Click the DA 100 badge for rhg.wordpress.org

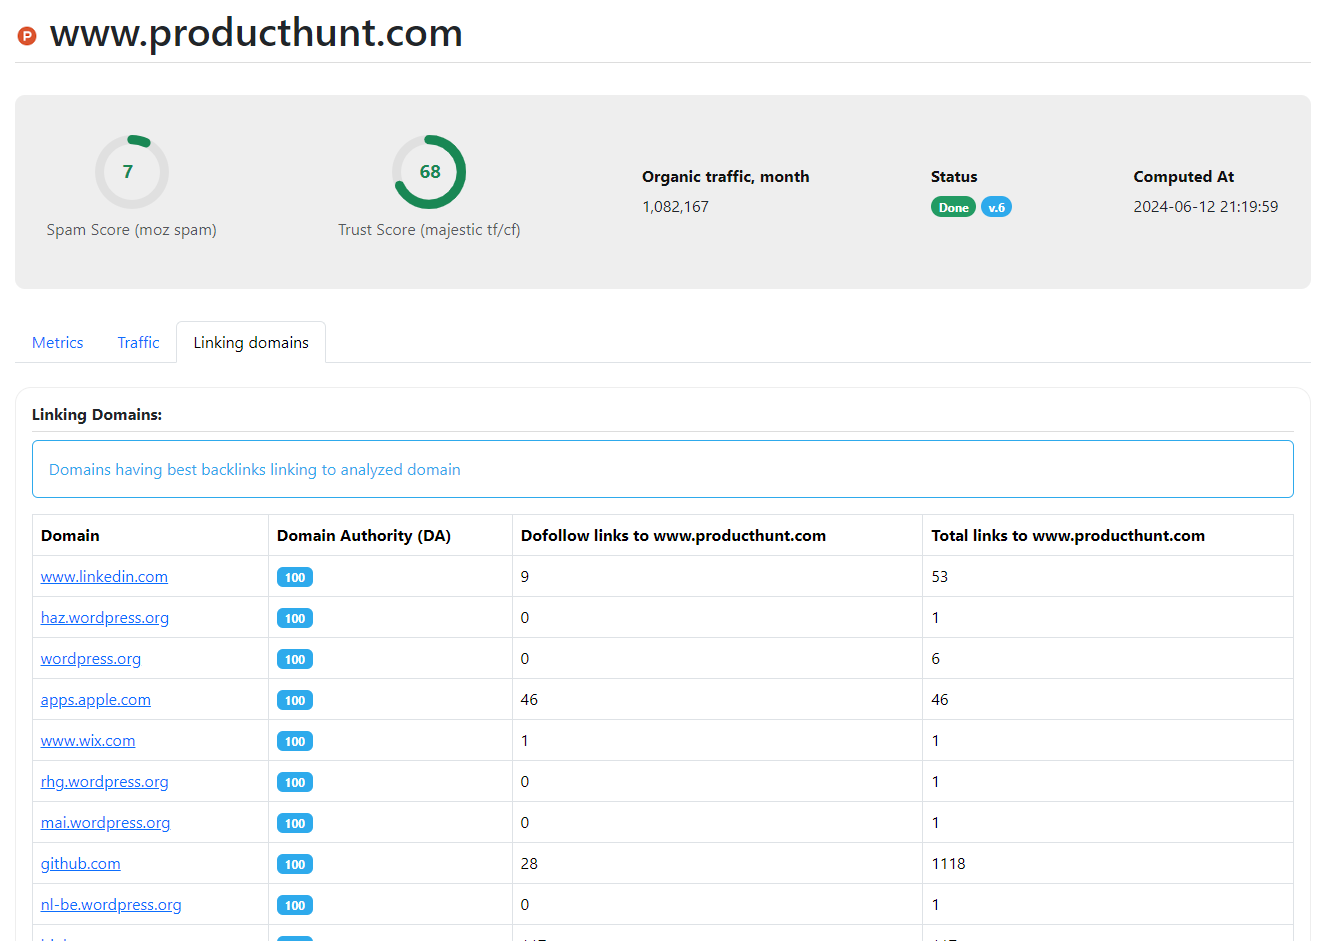295,782
